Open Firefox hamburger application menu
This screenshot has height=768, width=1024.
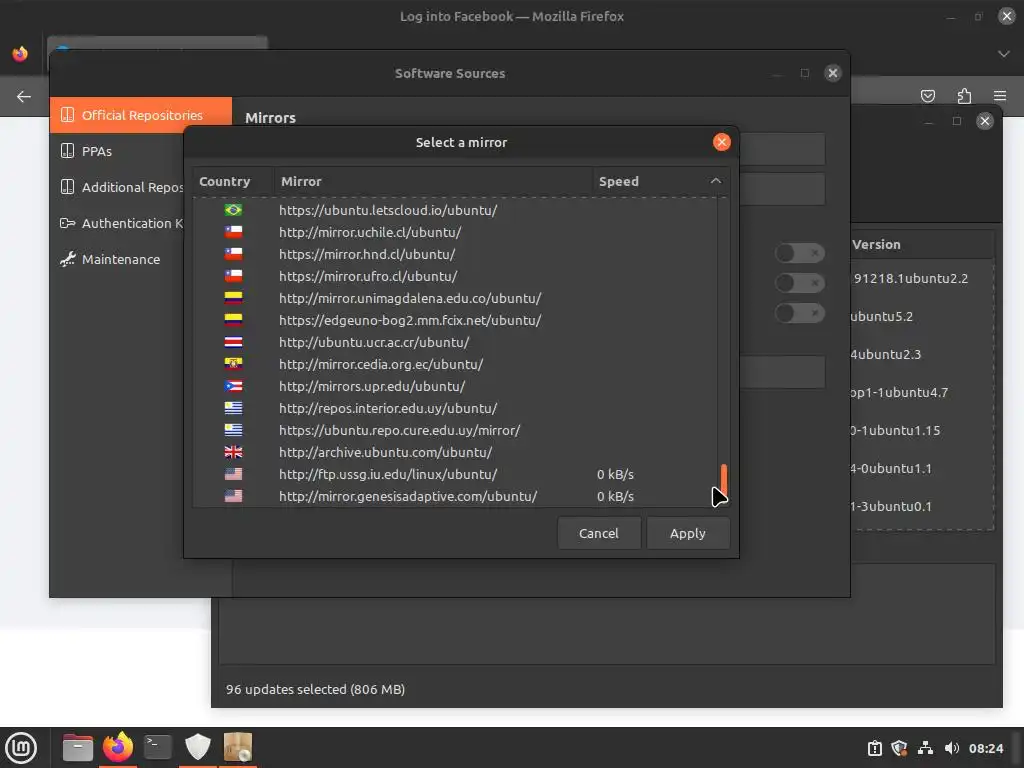point(1000,96)
